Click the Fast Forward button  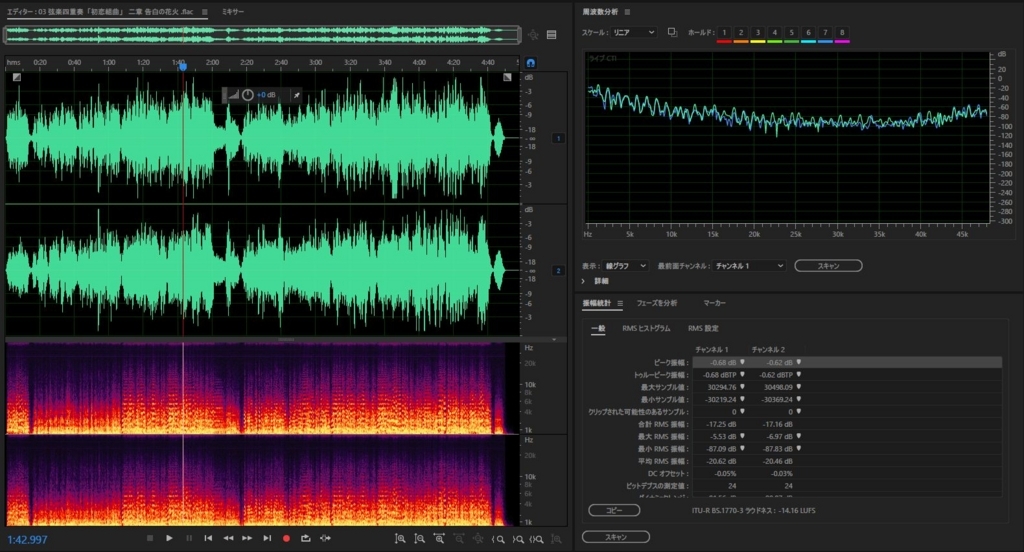pos(247,538)
